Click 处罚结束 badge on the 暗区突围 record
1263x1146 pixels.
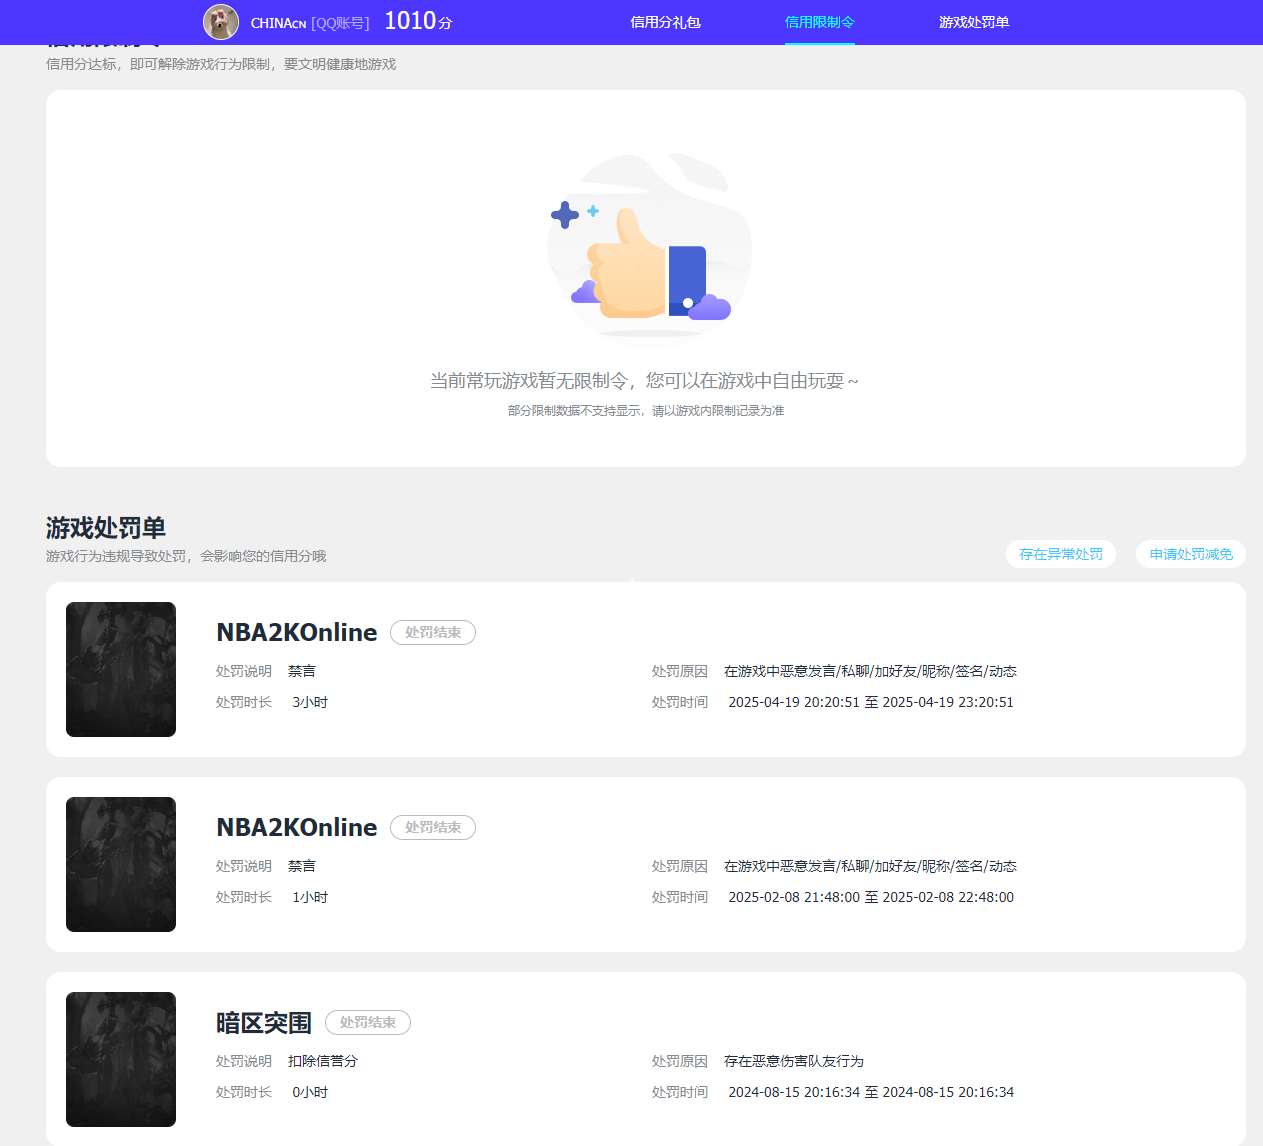(368, 1022)
